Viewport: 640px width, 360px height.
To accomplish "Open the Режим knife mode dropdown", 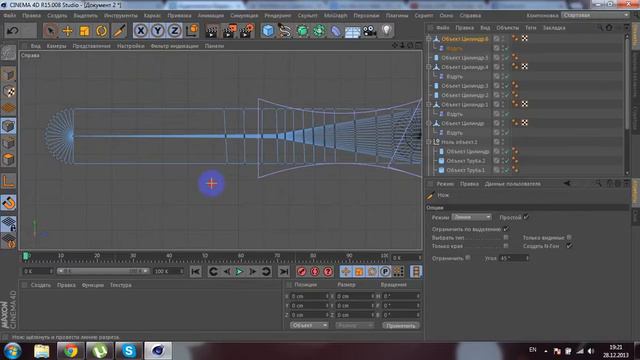I will point(471,217).
